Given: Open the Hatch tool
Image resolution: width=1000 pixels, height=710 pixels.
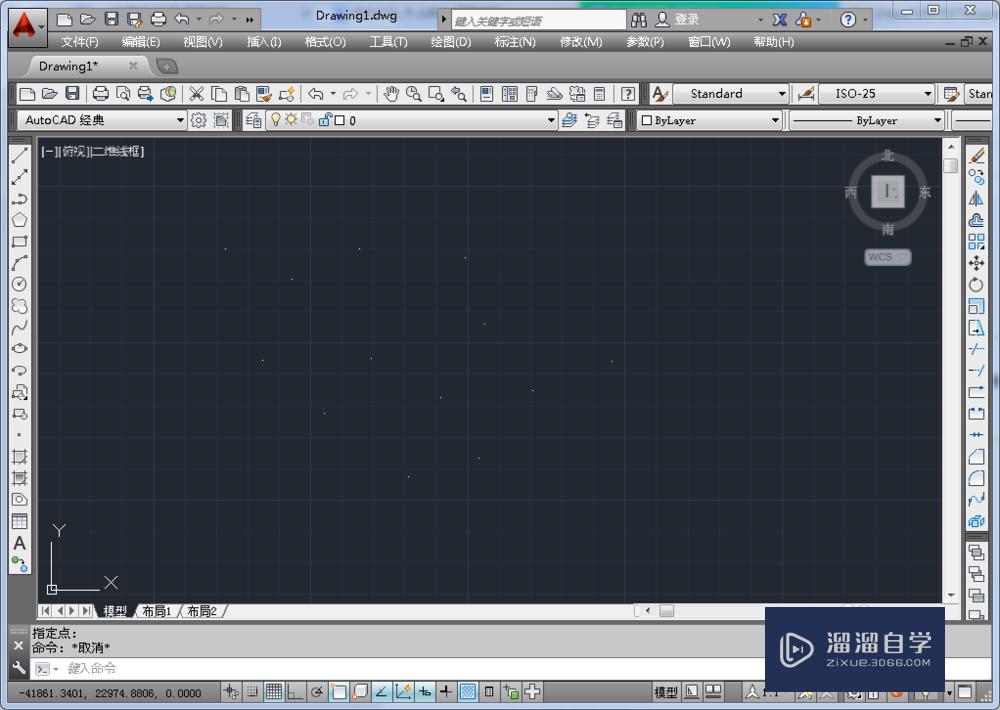Looking at the screenshot, I should click(19, 456).
